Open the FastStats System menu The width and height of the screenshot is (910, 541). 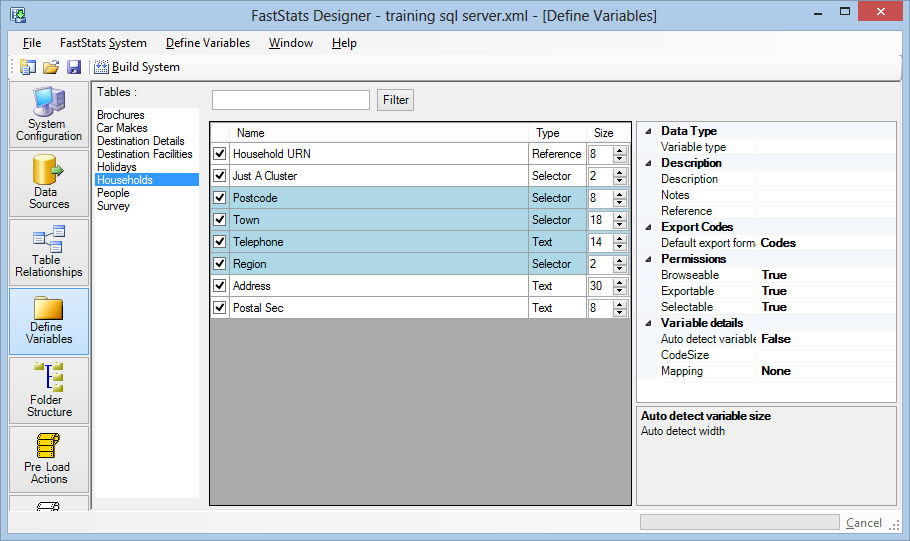103,43
